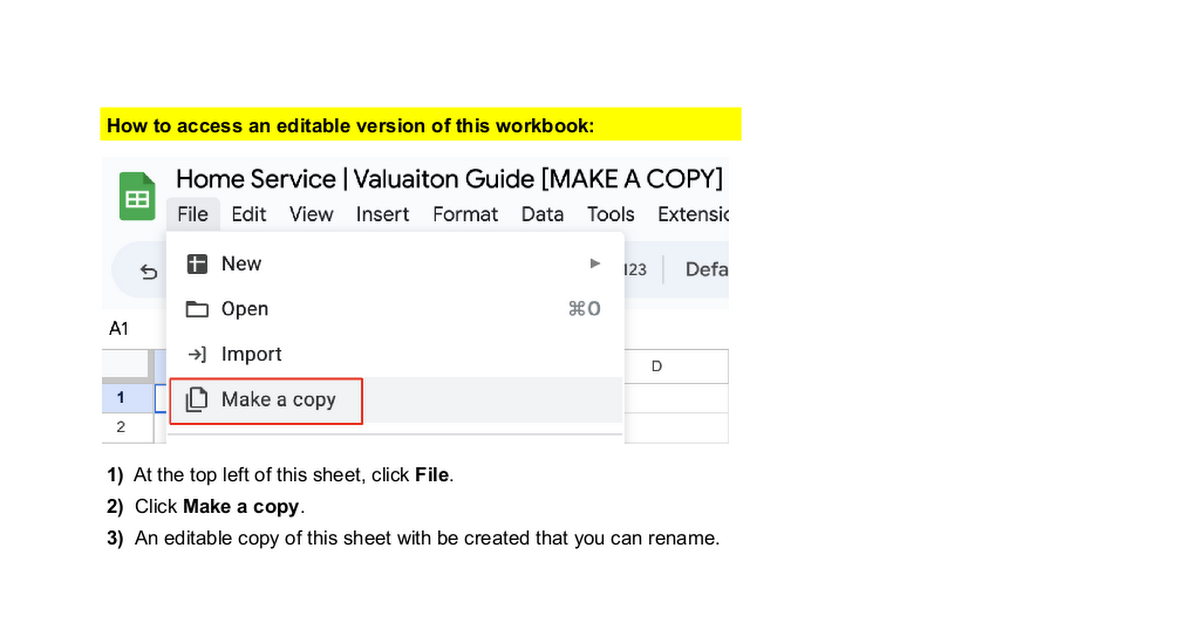Click the grid icon beside New
Screen dimensions: 1200x630
tap(198, 264)
